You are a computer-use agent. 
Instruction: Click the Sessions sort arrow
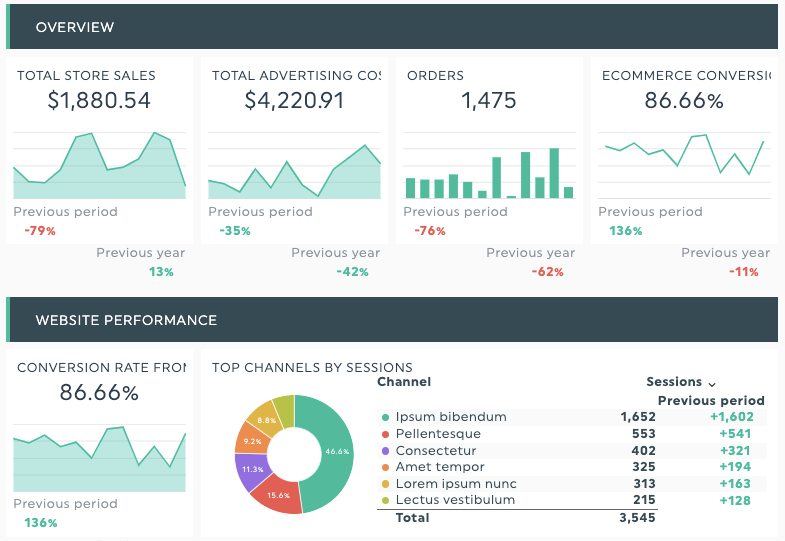[712, 384]
